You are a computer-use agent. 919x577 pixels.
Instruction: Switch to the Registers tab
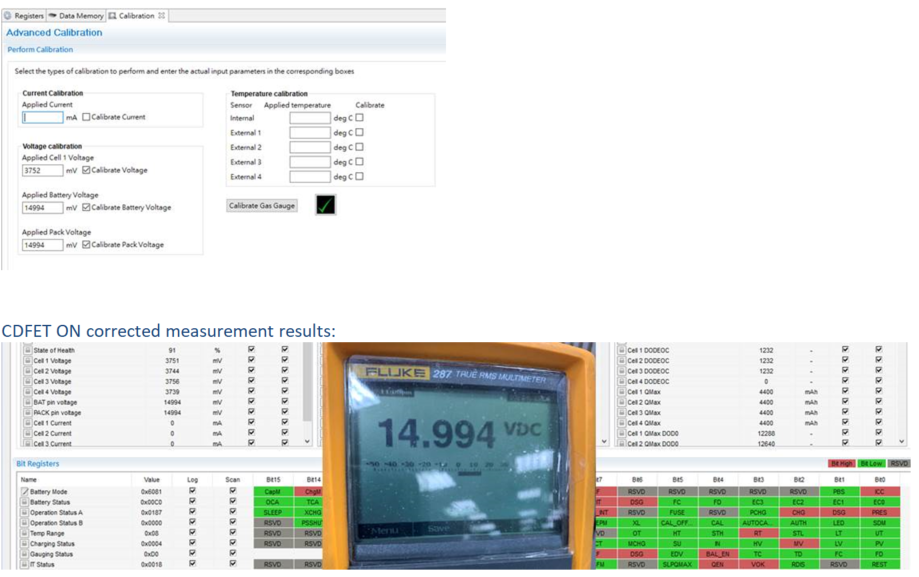(x=24, y=16)
